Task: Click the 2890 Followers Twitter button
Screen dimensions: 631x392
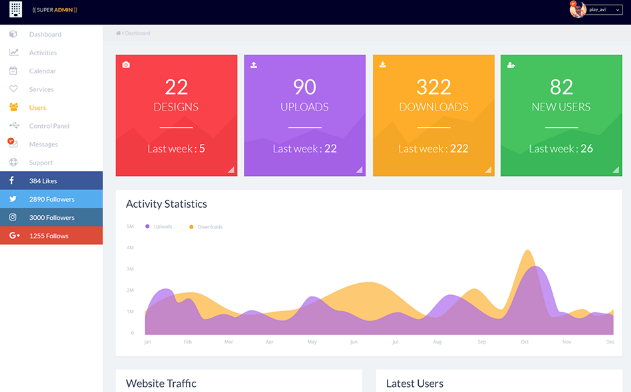Action: pos(52,199)
